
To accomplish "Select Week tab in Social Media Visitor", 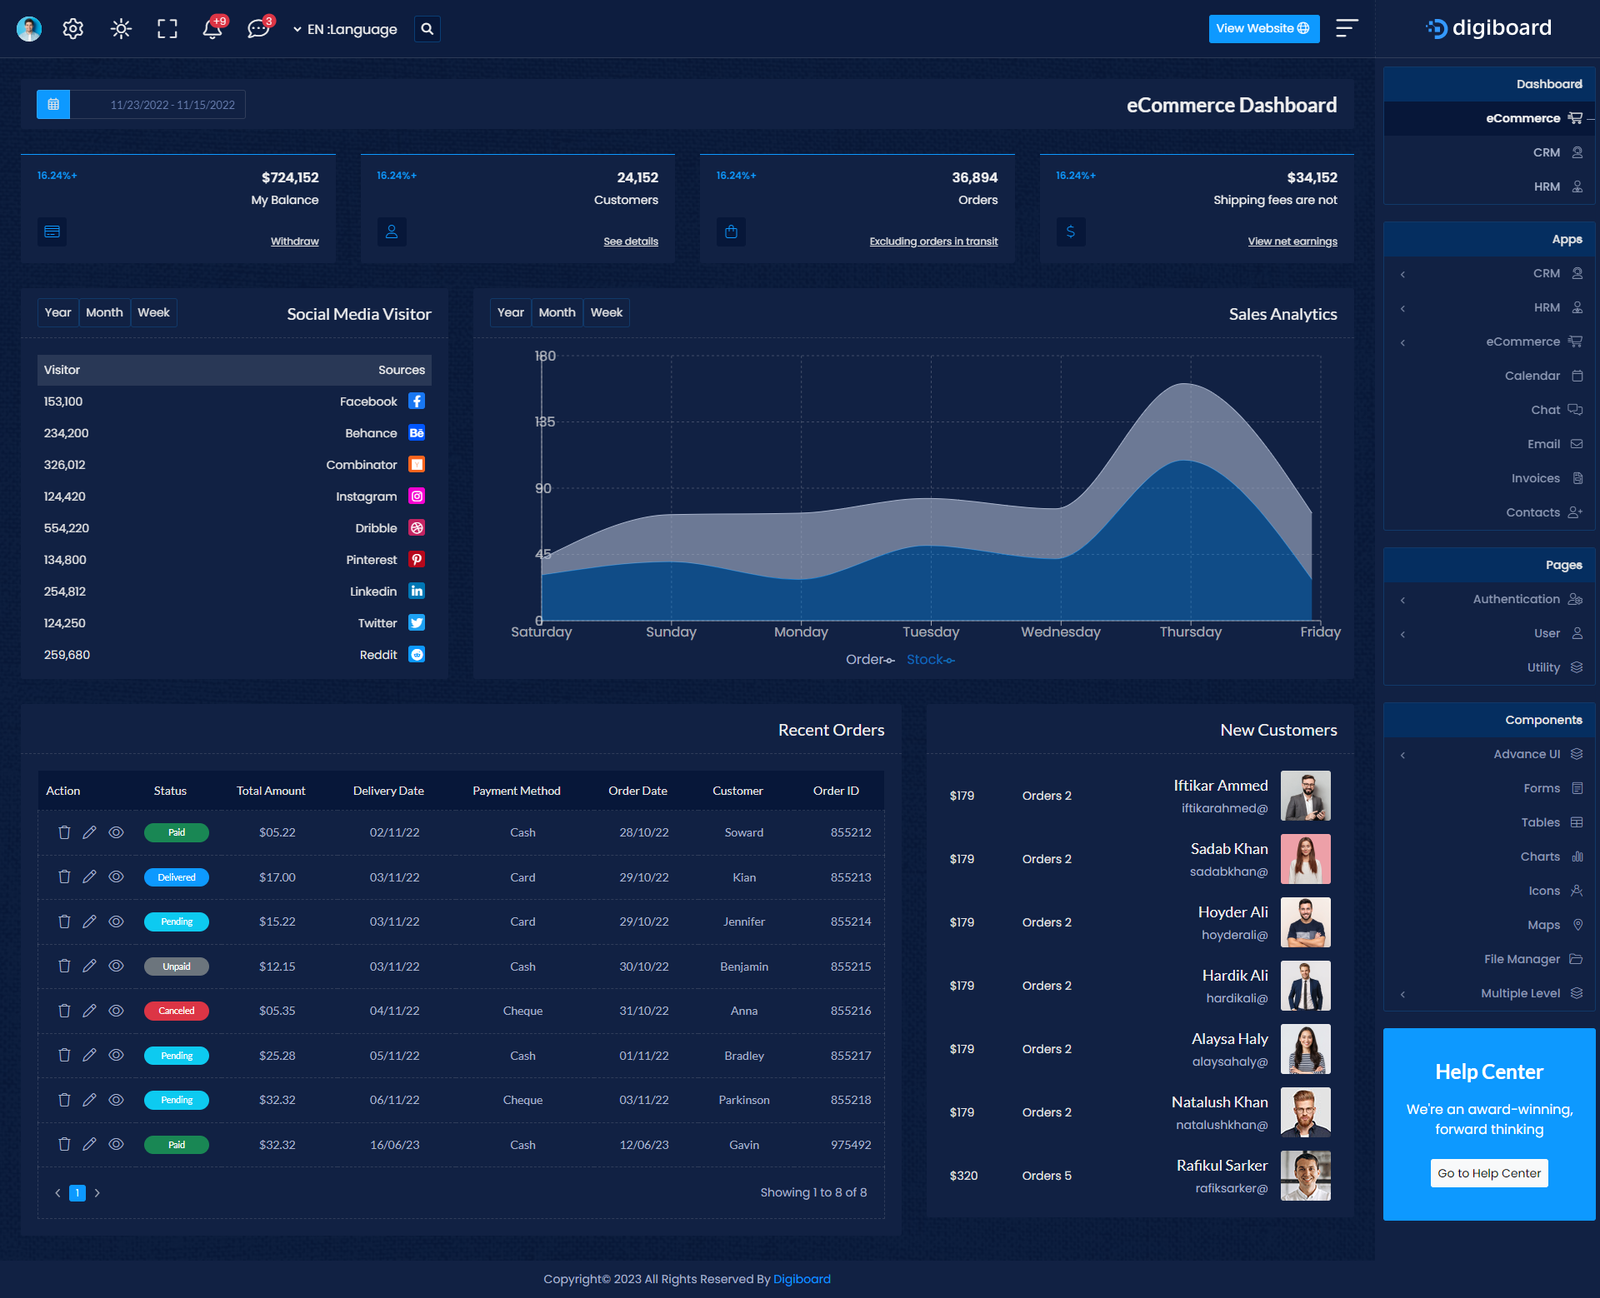I will click(x=153, y=313).
